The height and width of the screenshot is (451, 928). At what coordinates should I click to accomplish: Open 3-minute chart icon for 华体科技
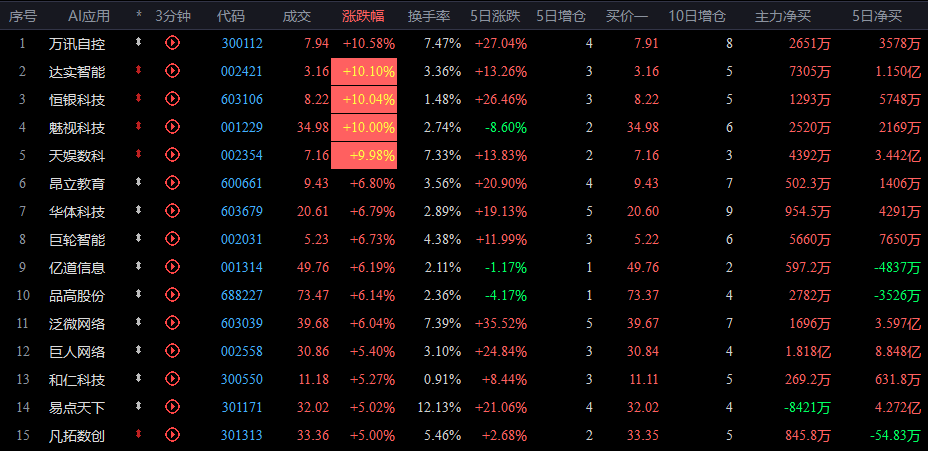pos(172,210)
